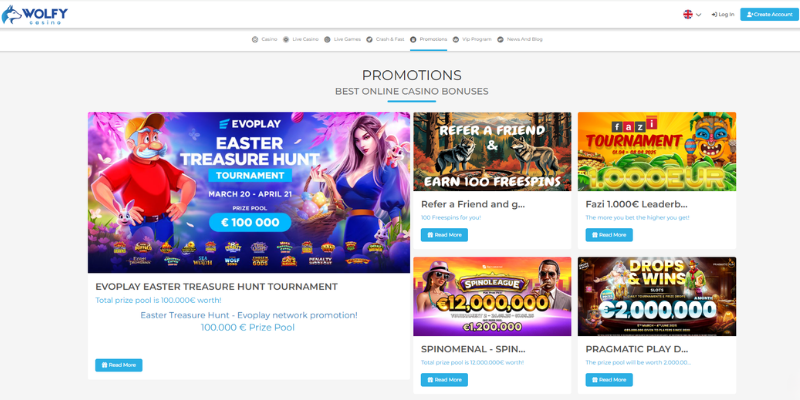Click the Crash & Fast nav icon
800x400 pixels.
pyautogui.click(x=369, y=39)
